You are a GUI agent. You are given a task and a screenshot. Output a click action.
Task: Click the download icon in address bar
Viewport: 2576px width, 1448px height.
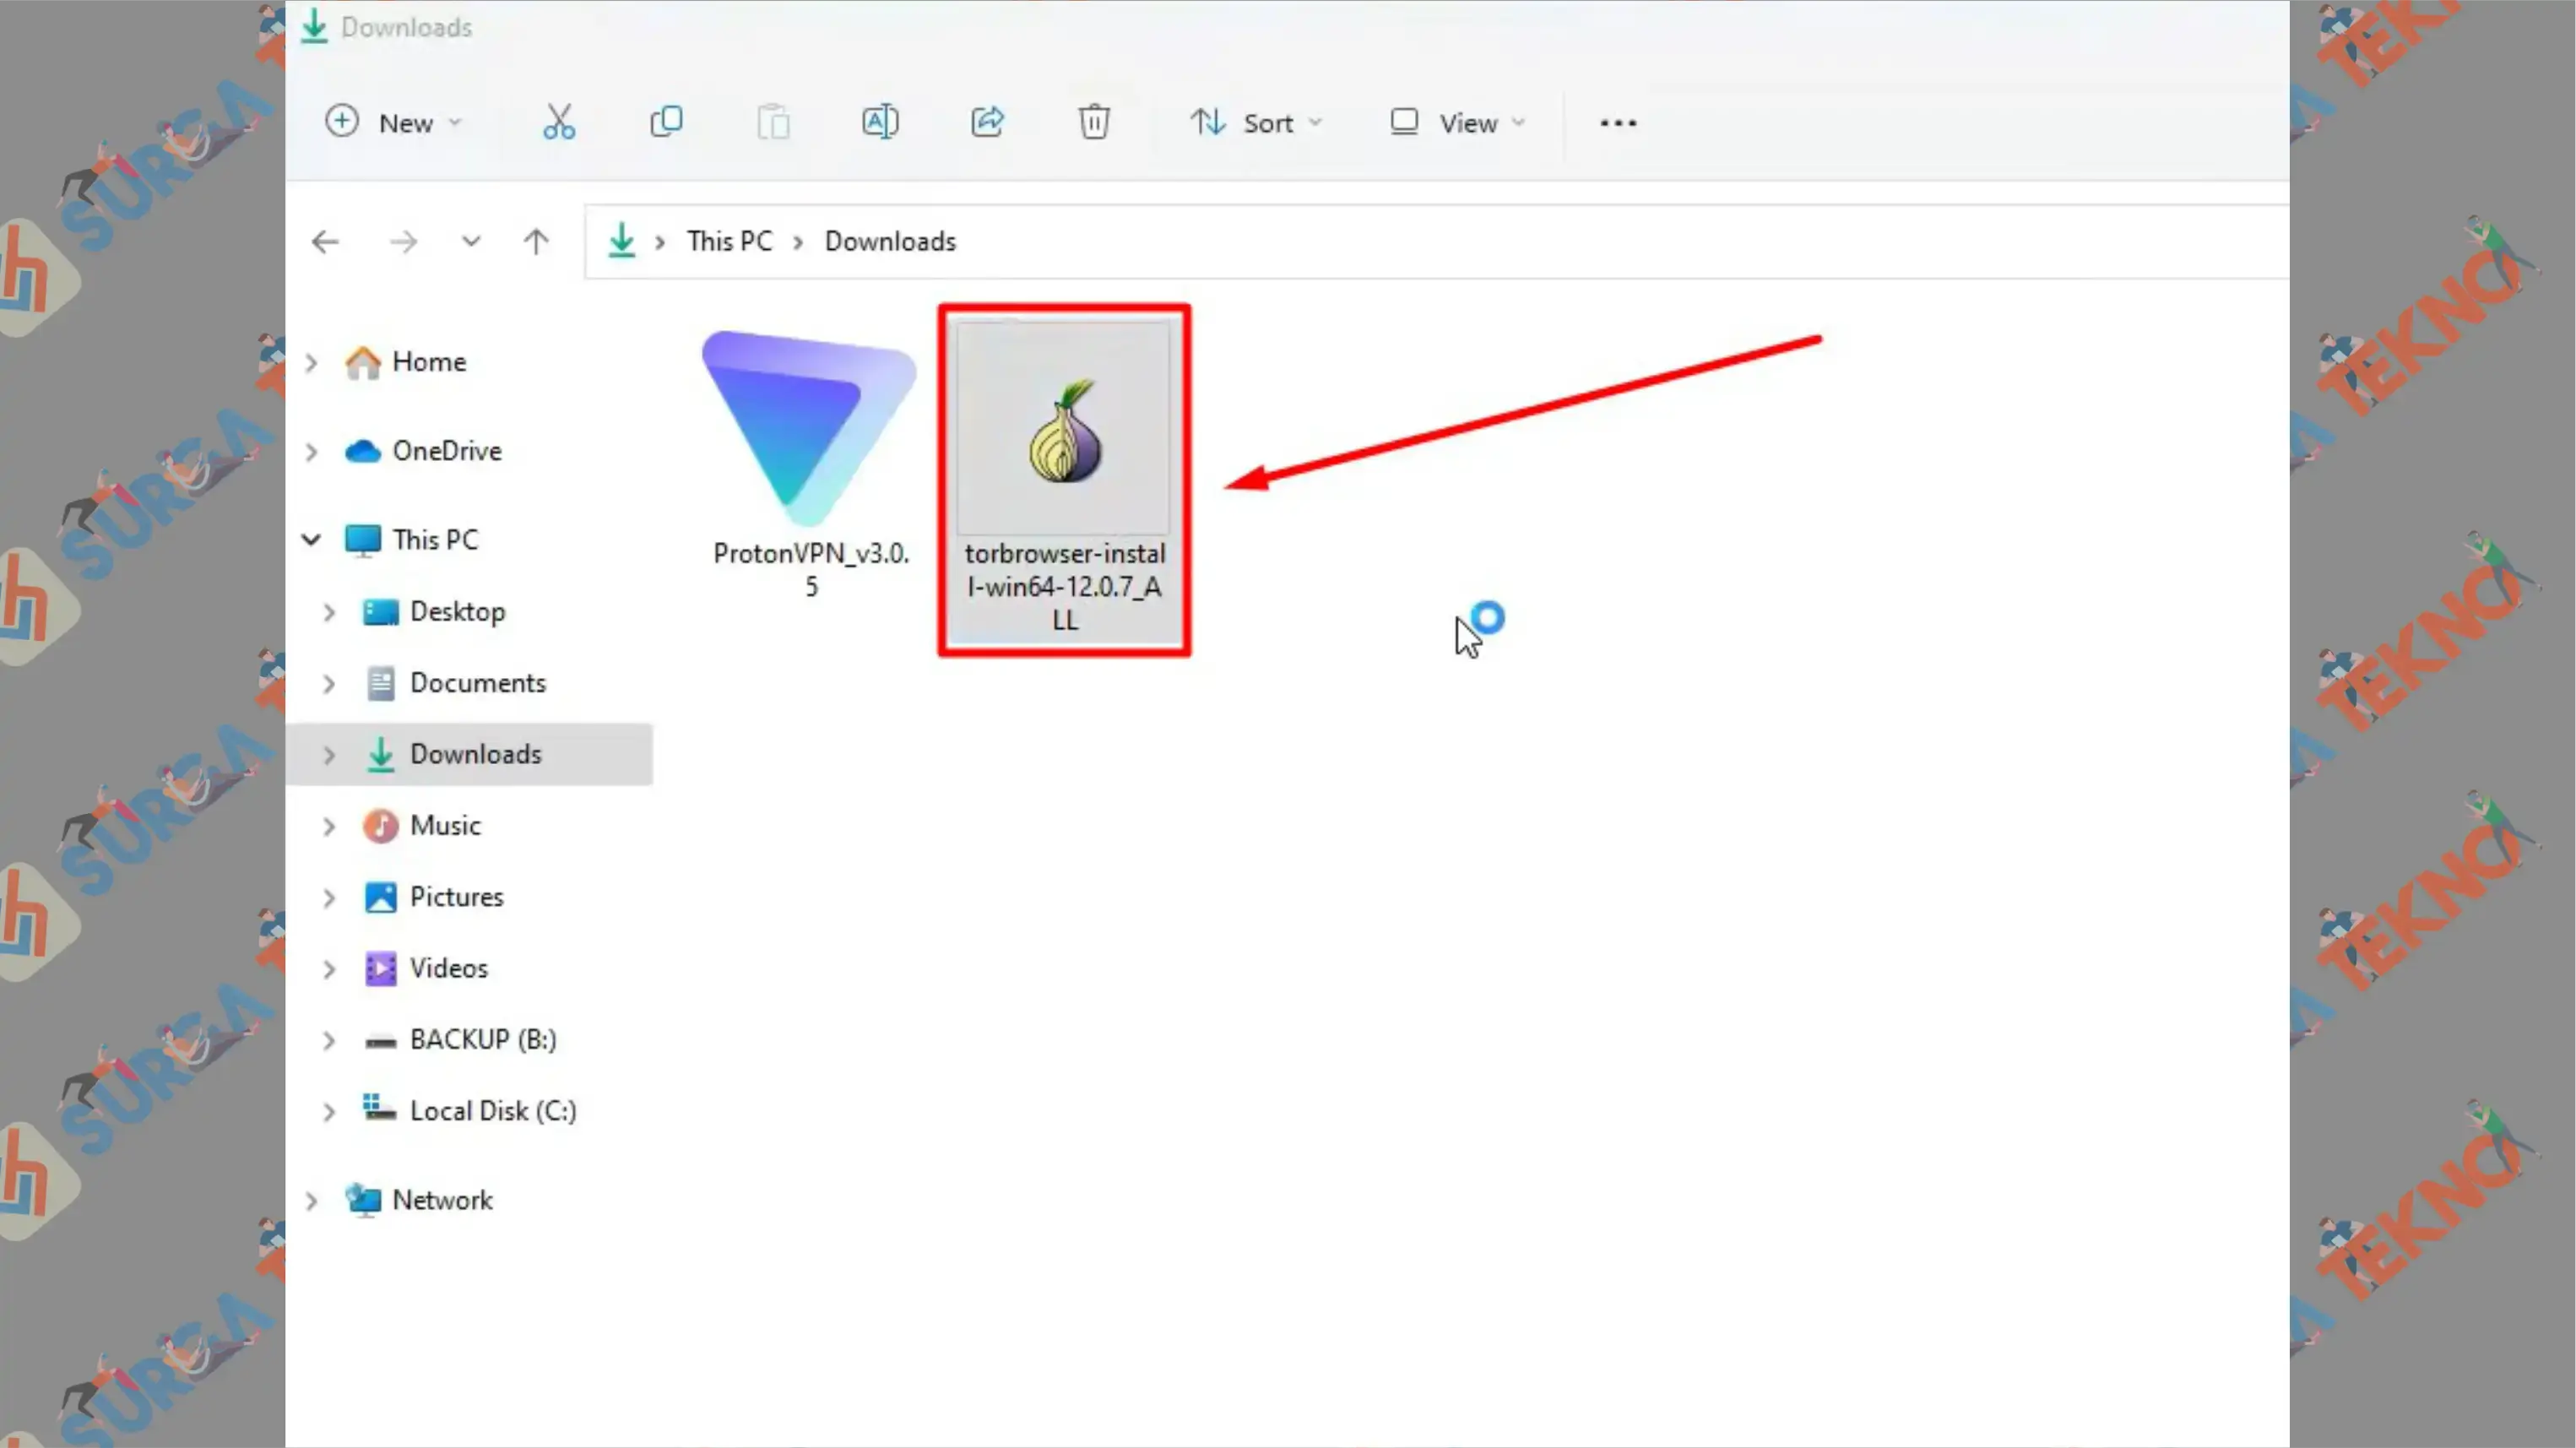[622, 241]
